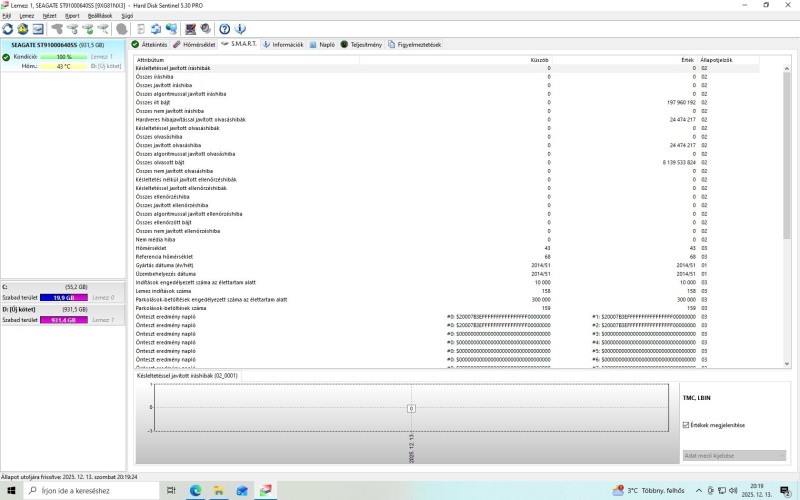Click the gray speaker-like toolbar icon
The width and height of the screenshot is (800, 500).
click(x=206, y=29)
